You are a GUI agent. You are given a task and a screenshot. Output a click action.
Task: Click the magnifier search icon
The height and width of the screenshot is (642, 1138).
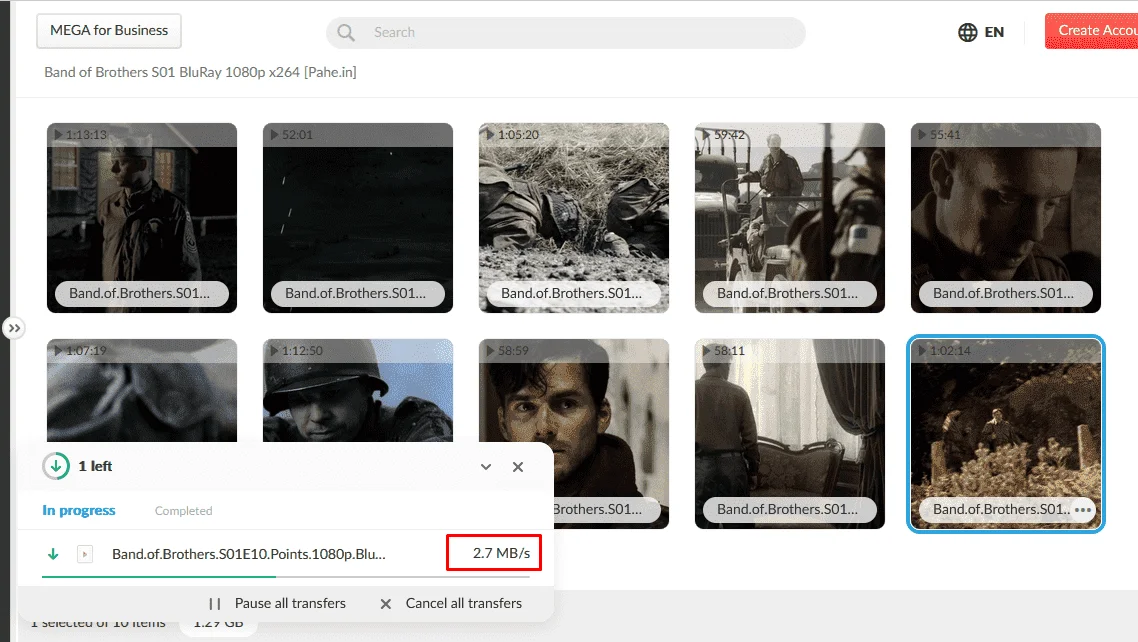click(346, 33)
